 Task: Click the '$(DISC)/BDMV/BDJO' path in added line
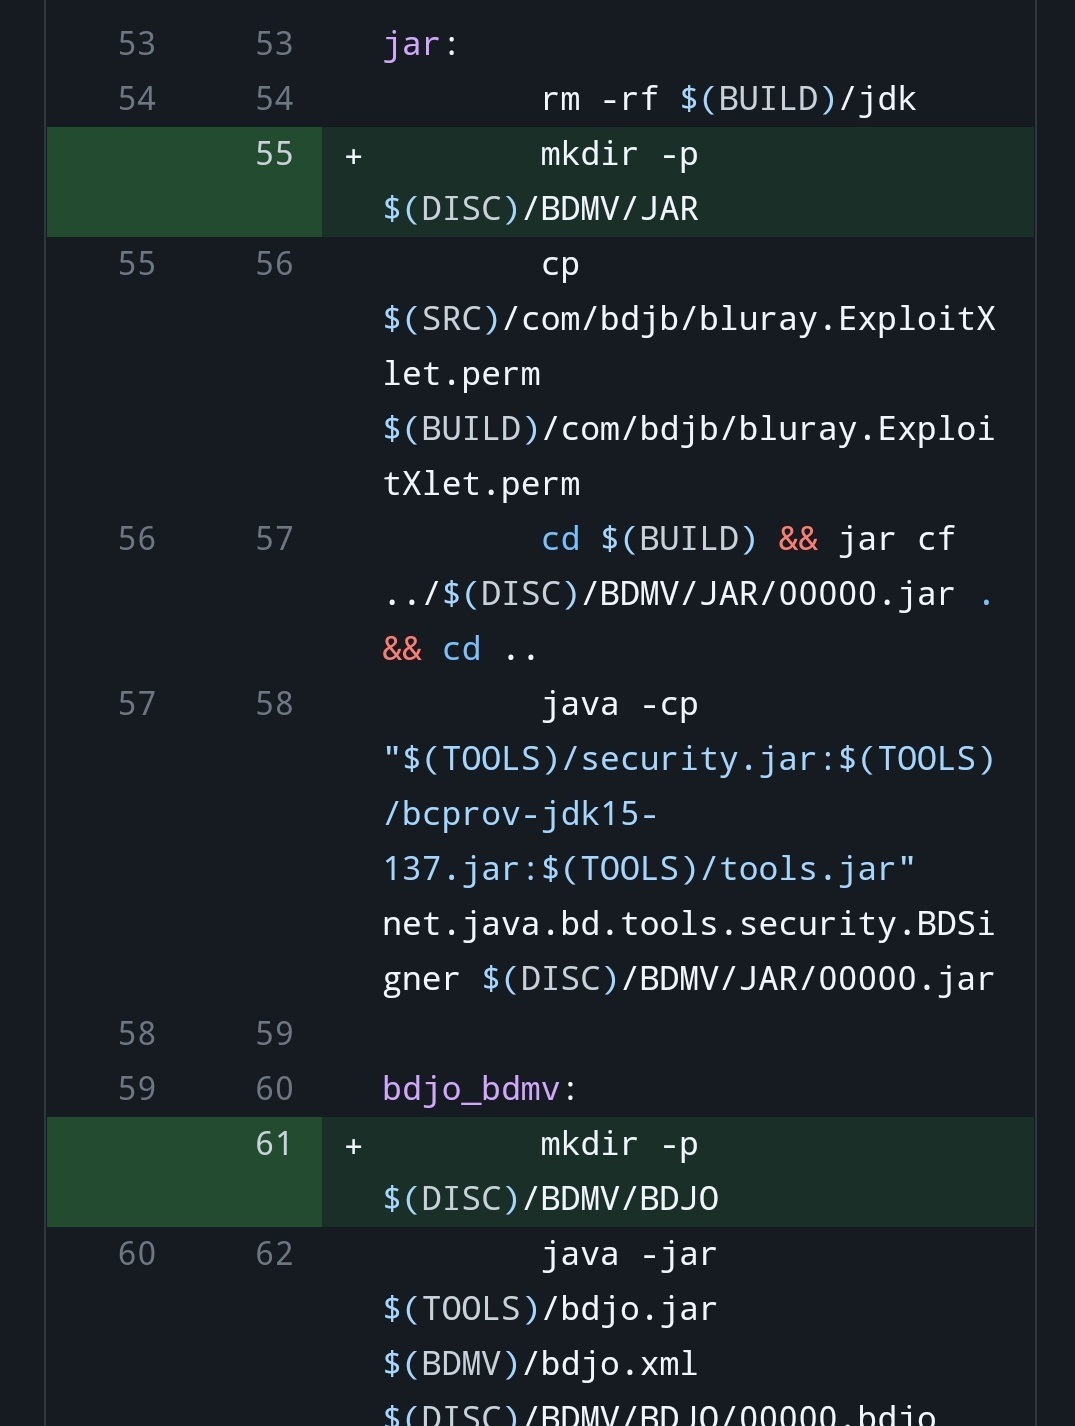pyautogui.click(x=550, y=1198)
